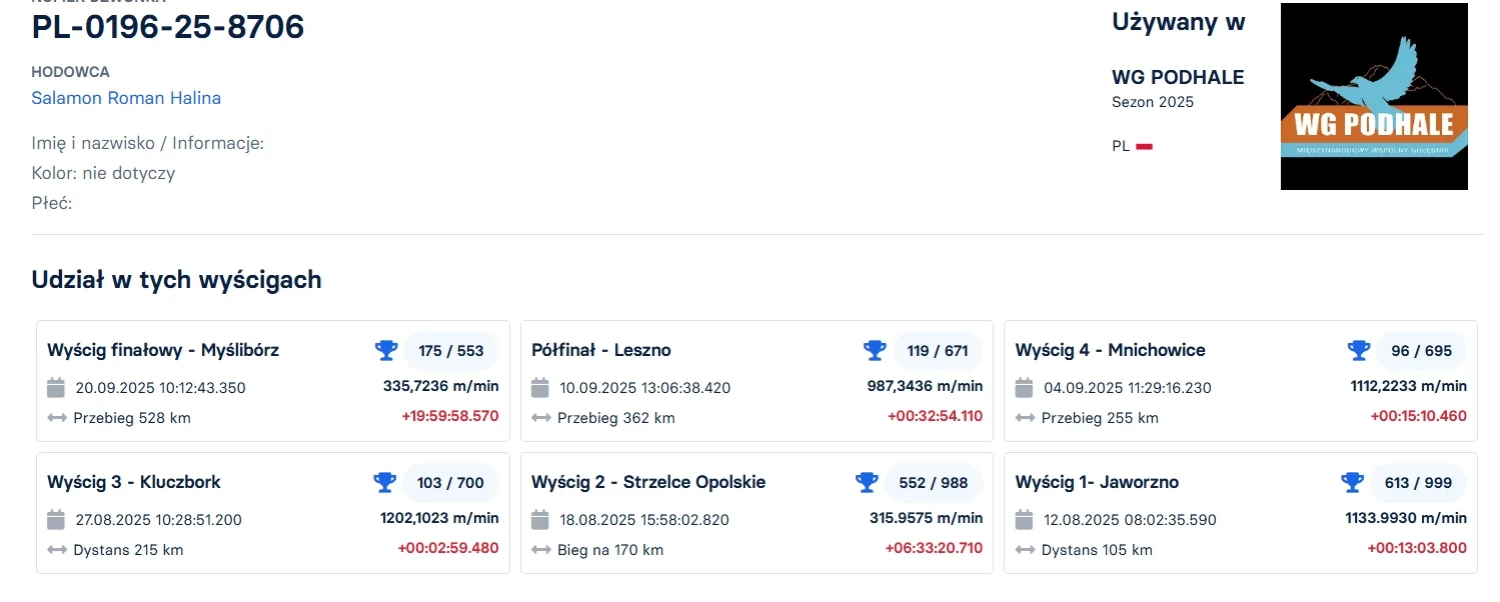The image size is (1500, 602).
Task: Click trophy icon in Wyścig 3 - Kluczbork card
Action: pyautogui.click(x=385, y=482)
